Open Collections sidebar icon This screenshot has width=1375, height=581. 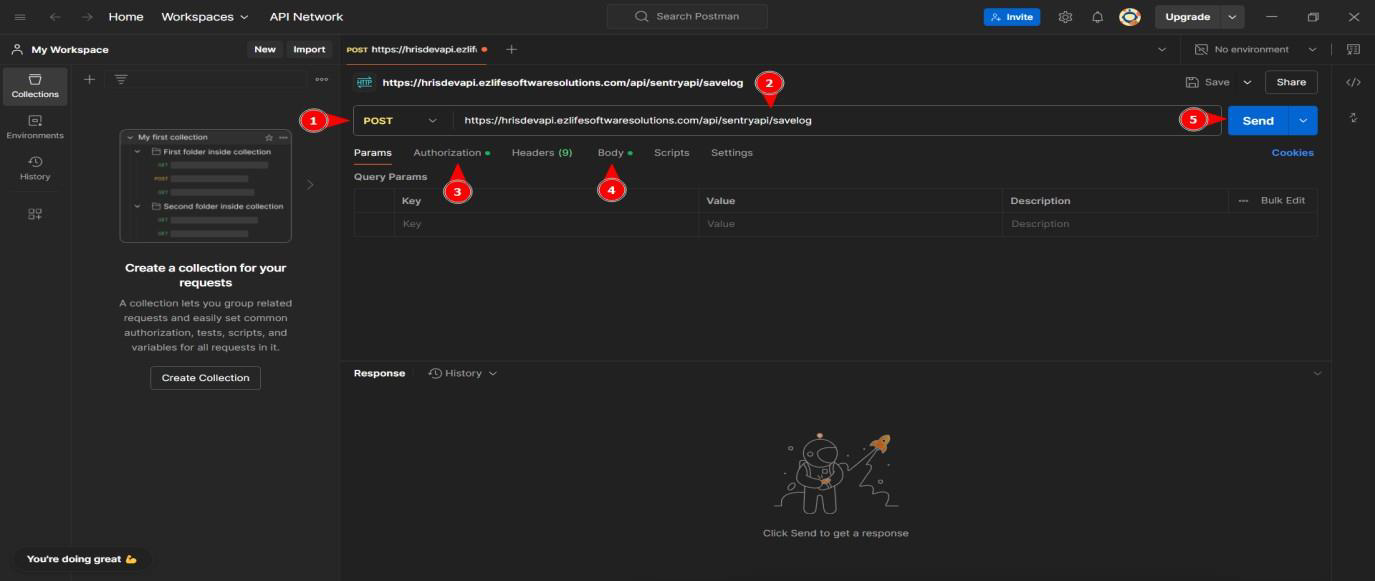(x=35, y=86)
